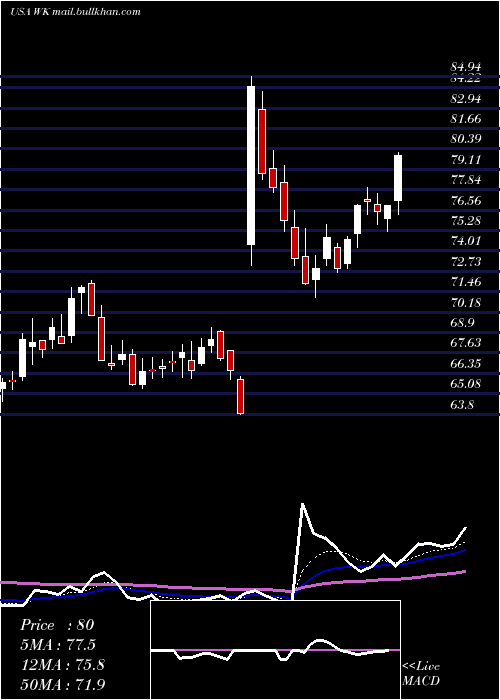Click the '12MA : 75.8' readout
This screenshot has height=700, width=500.
coord(62,665)
